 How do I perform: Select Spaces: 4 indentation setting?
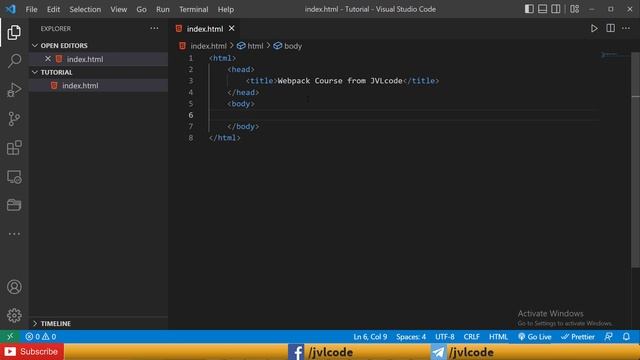click(411, 337)
